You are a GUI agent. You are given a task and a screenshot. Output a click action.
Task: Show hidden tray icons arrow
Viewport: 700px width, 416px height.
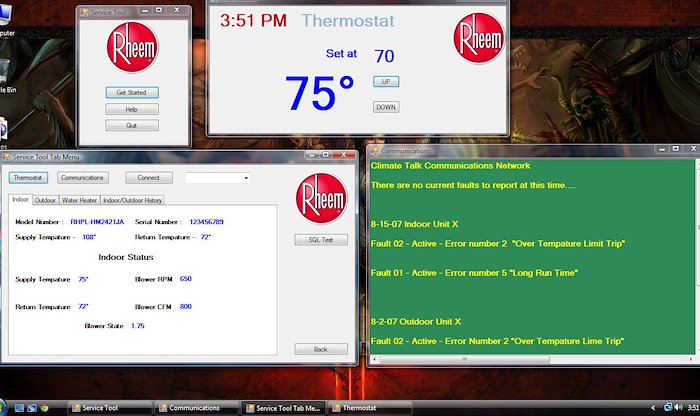pyautogui.click(x=653, y=408)
